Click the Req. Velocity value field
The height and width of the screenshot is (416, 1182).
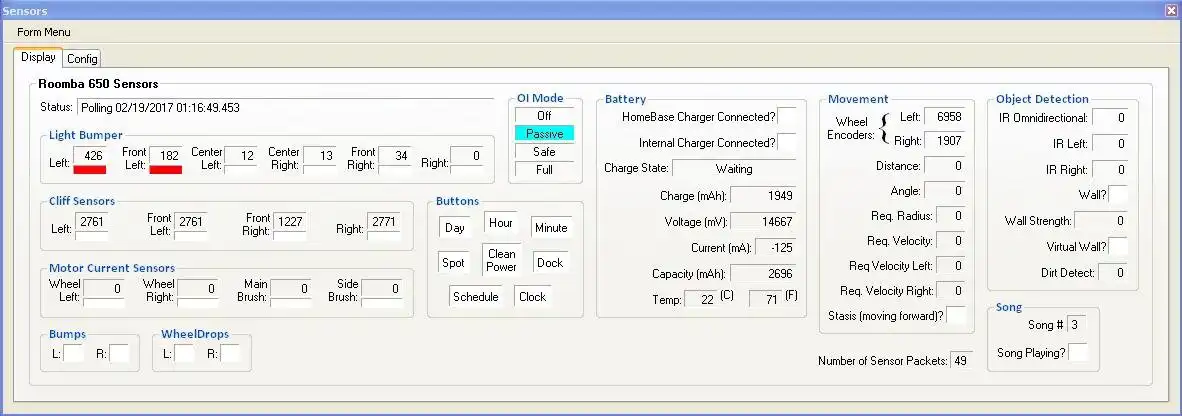tap(950, 241)
